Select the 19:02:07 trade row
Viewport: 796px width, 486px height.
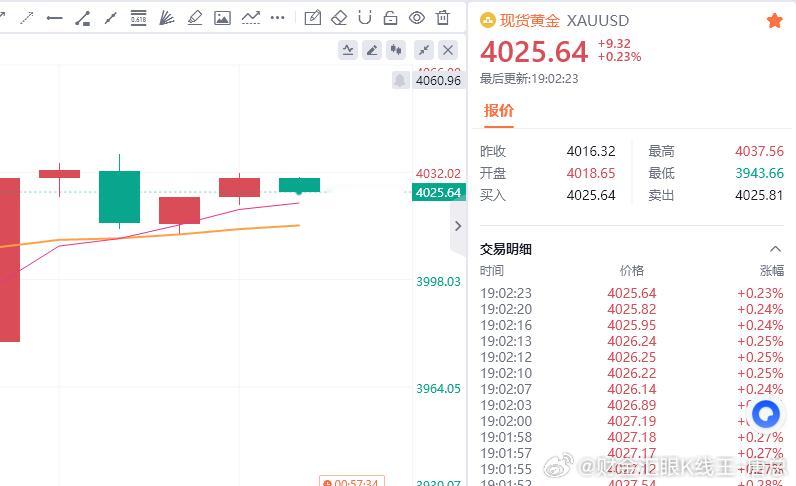[x=632, y=389]
